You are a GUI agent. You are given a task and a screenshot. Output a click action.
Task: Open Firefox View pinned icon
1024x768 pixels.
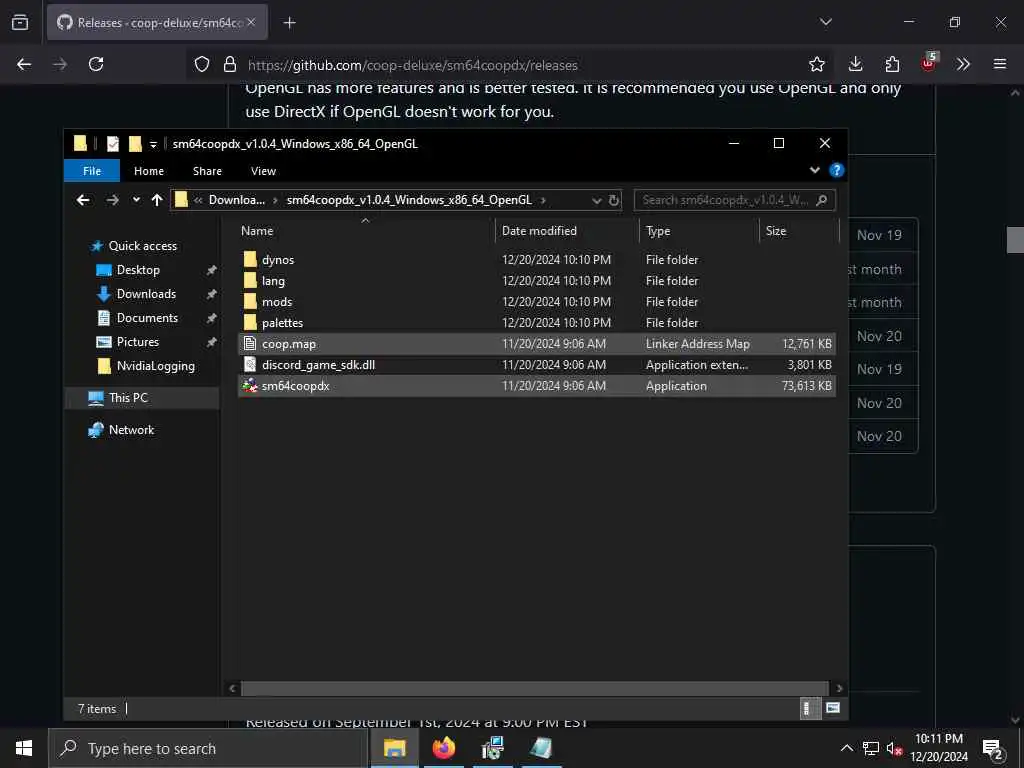pyautogui.click(x=20, y=22)
